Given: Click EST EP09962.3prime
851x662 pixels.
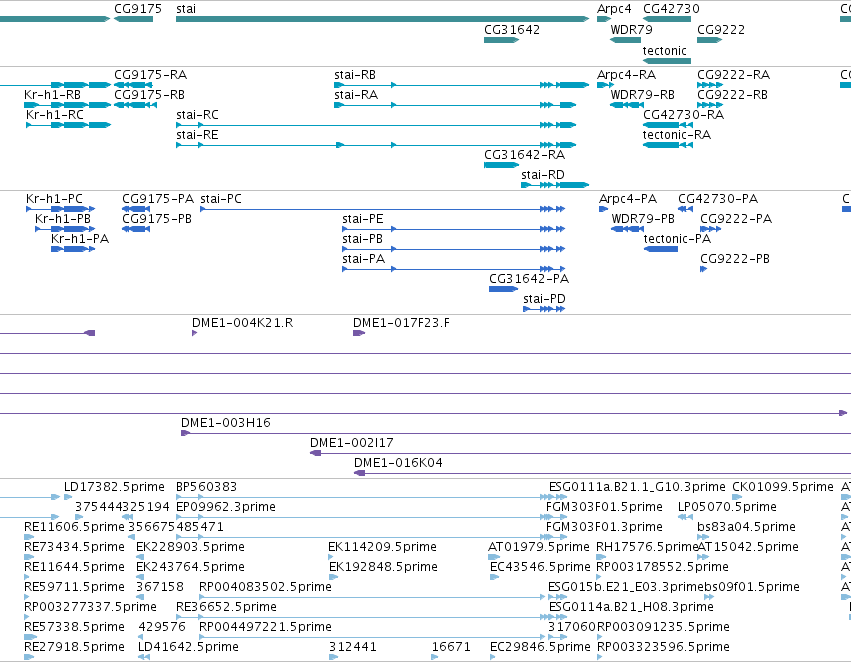Looking at the screenshot, I should (226, 507).
